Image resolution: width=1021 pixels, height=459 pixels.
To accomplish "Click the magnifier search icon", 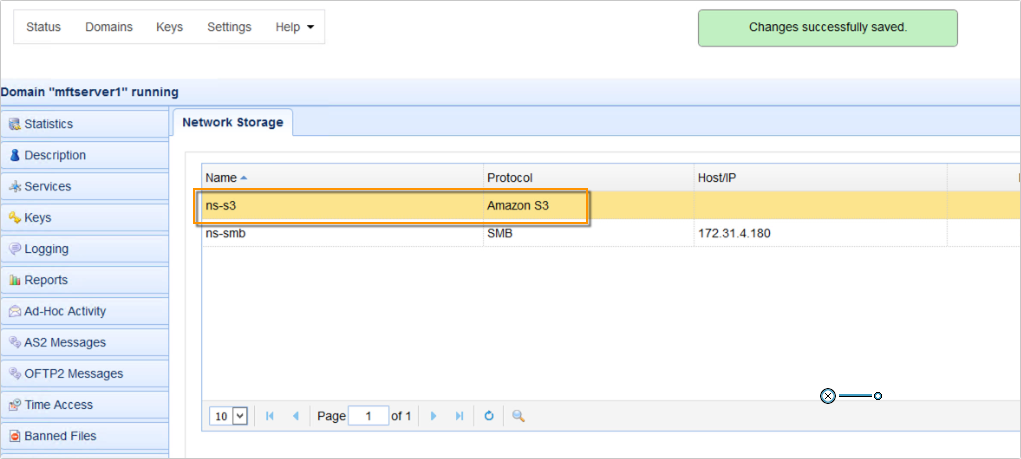I will 518,416.
